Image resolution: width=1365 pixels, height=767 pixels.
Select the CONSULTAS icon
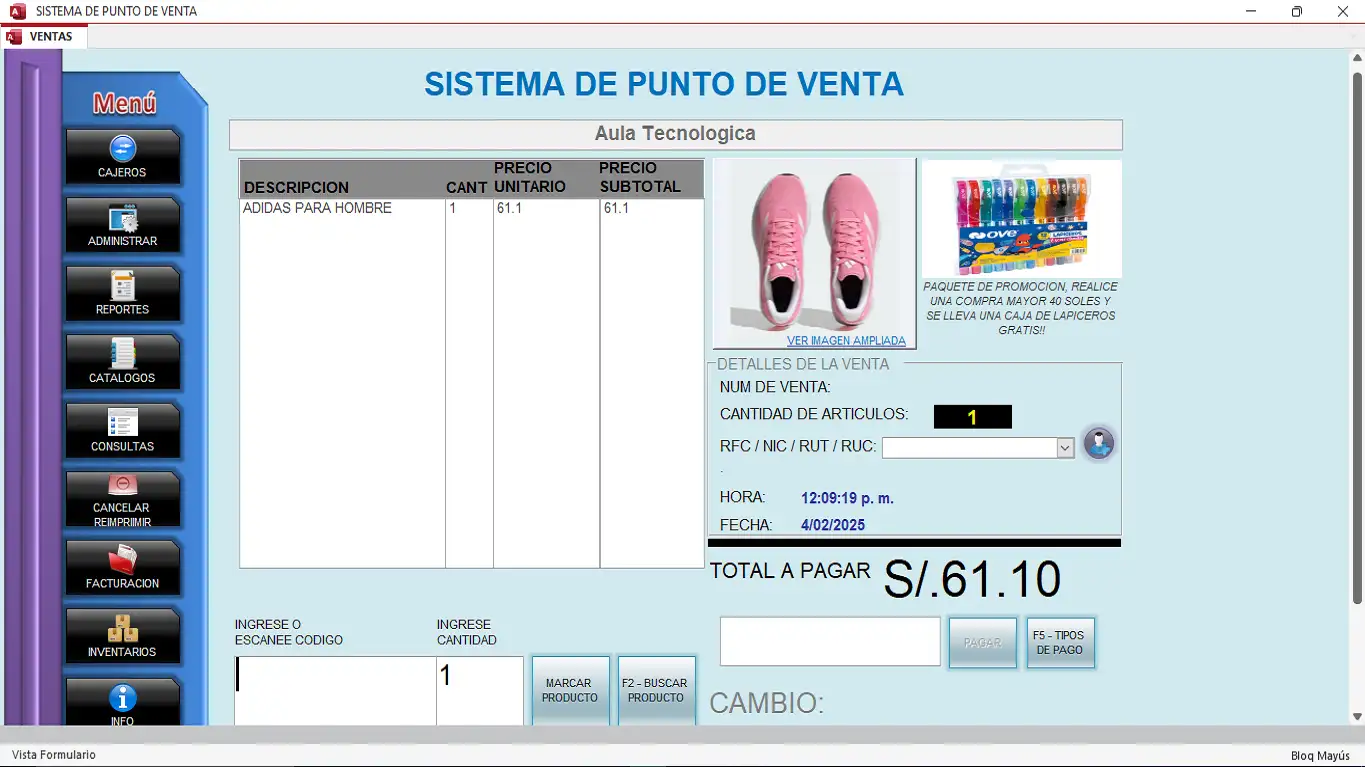point(122,430)
